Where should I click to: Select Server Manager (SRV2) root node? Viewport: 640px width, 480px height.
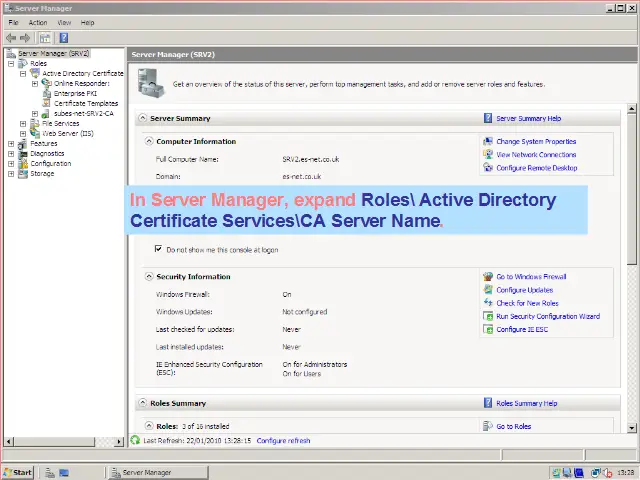pos(53,53)
